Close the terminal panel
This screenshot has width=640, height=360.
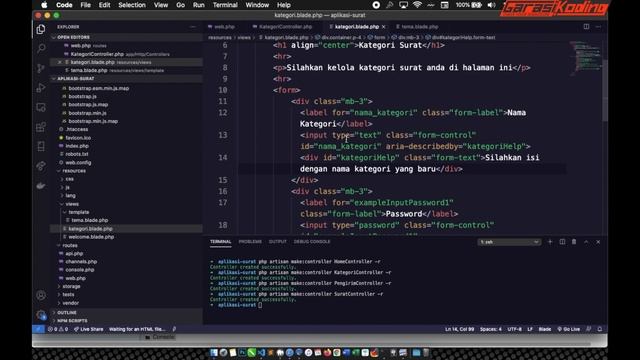(x=598, y=242)
